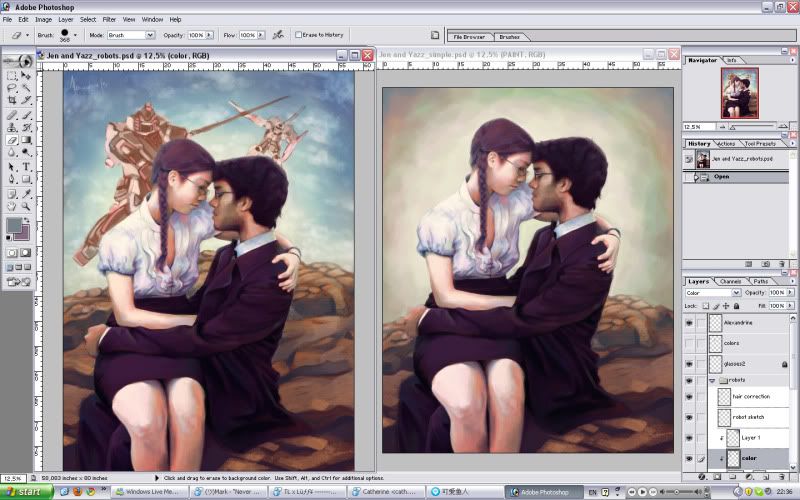Viewport: 800px width, 500px height.
Task: Click the foreground color swatch
Action: click(x=13, y=225)
